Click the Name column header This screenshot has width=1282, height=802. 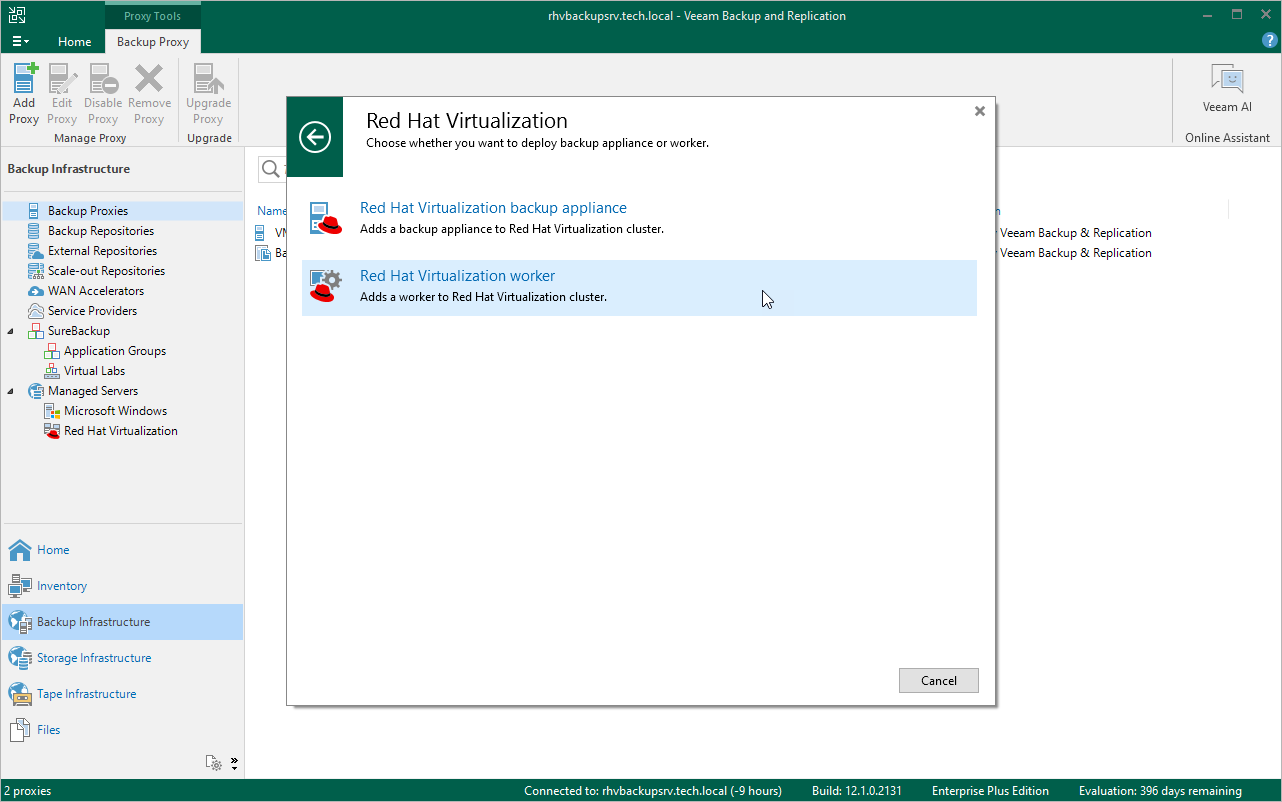271,211
